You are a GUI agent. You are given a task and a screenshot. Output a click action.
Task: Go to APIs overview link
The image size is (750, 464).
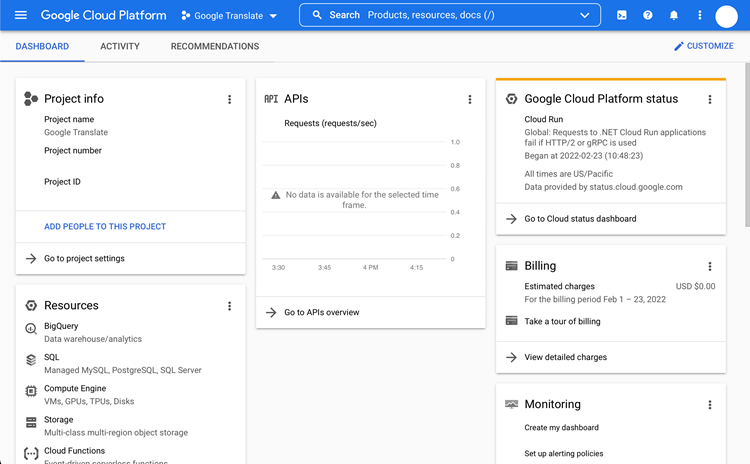(x=322, y=312)
